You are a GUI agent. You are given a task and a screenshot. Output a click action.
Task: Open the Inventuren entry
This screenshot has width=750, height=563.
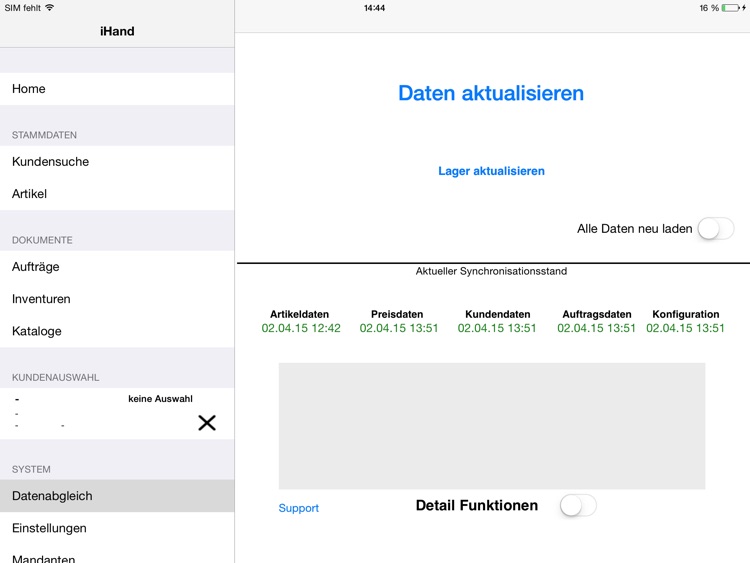117,299
